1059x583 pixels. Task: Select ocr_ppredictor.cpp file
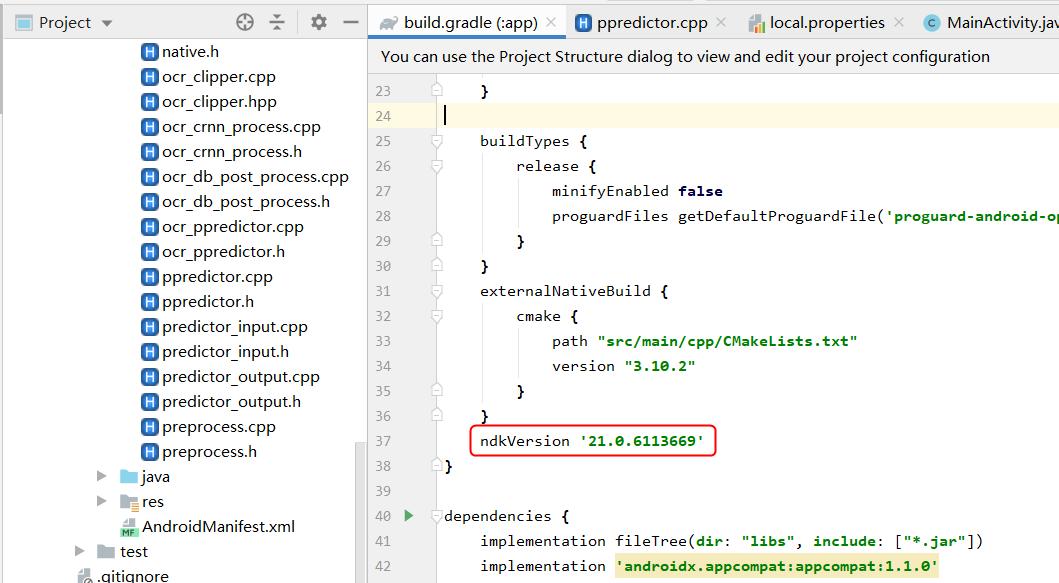click(x=232, y=227)
